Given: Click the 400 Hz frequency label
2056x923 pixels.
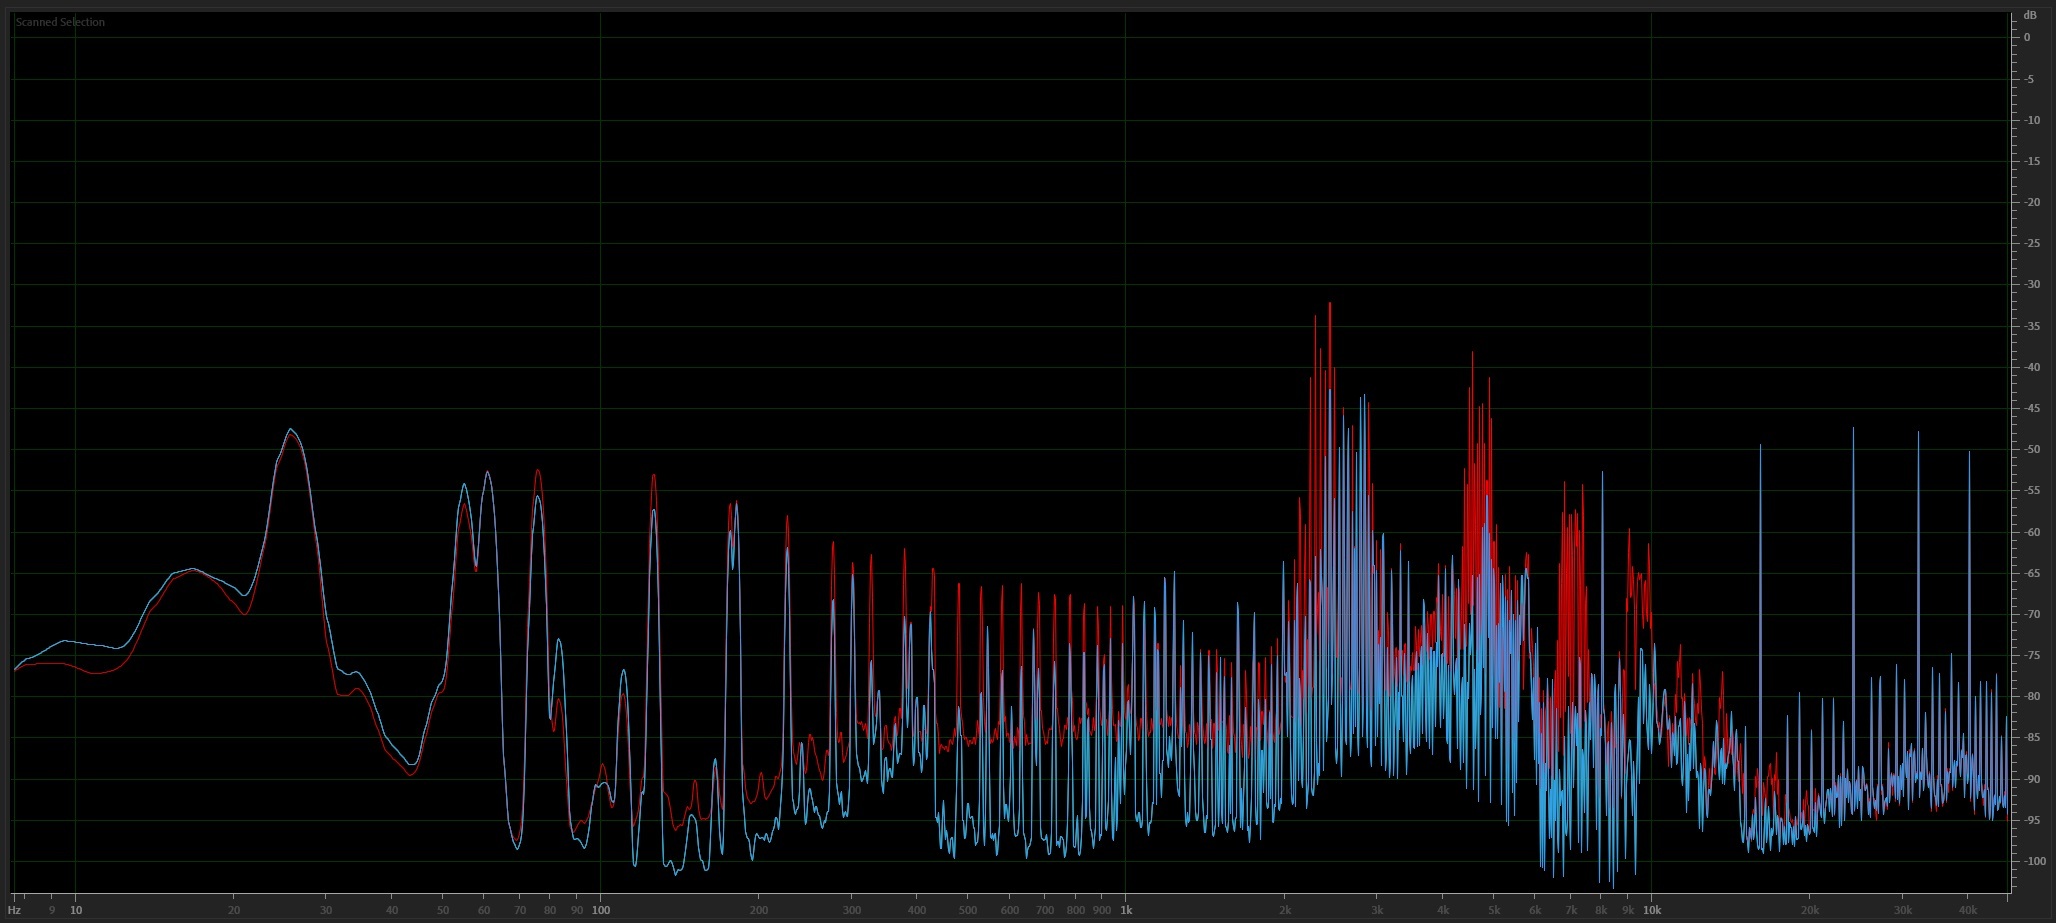Looking at the screenshot, I should point(917,910).
